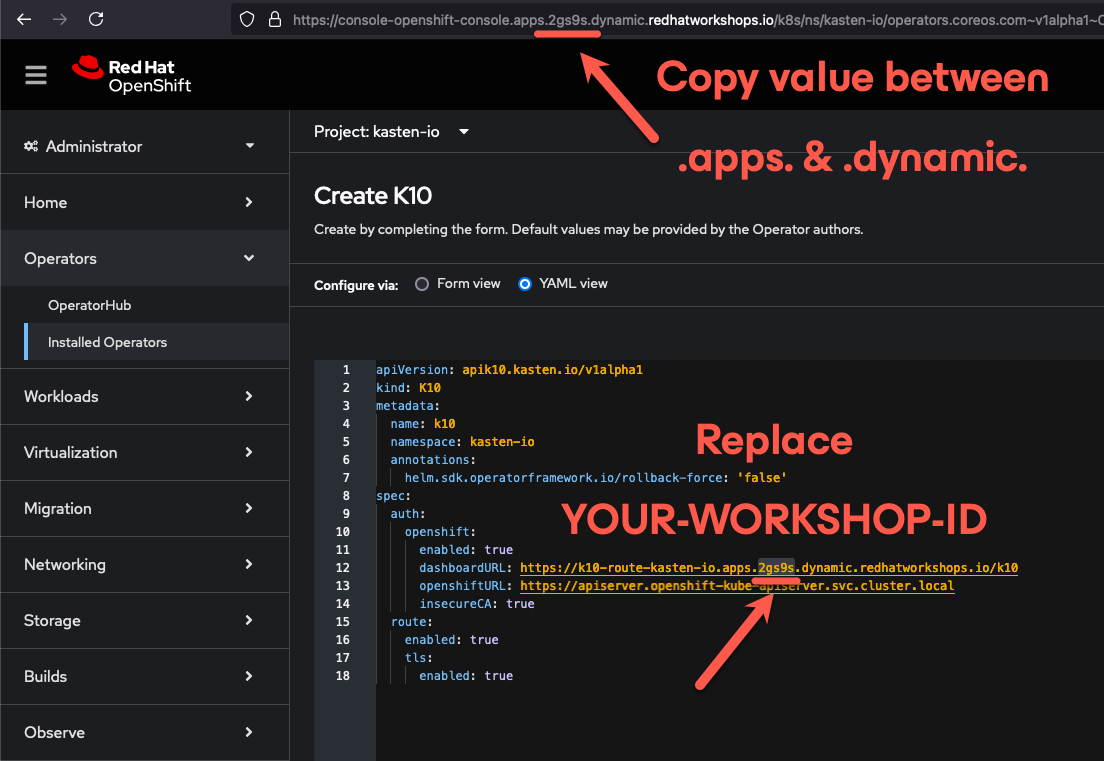
Task: Toggle the hamburger navigation menu
Action: (x=36, y=75)
